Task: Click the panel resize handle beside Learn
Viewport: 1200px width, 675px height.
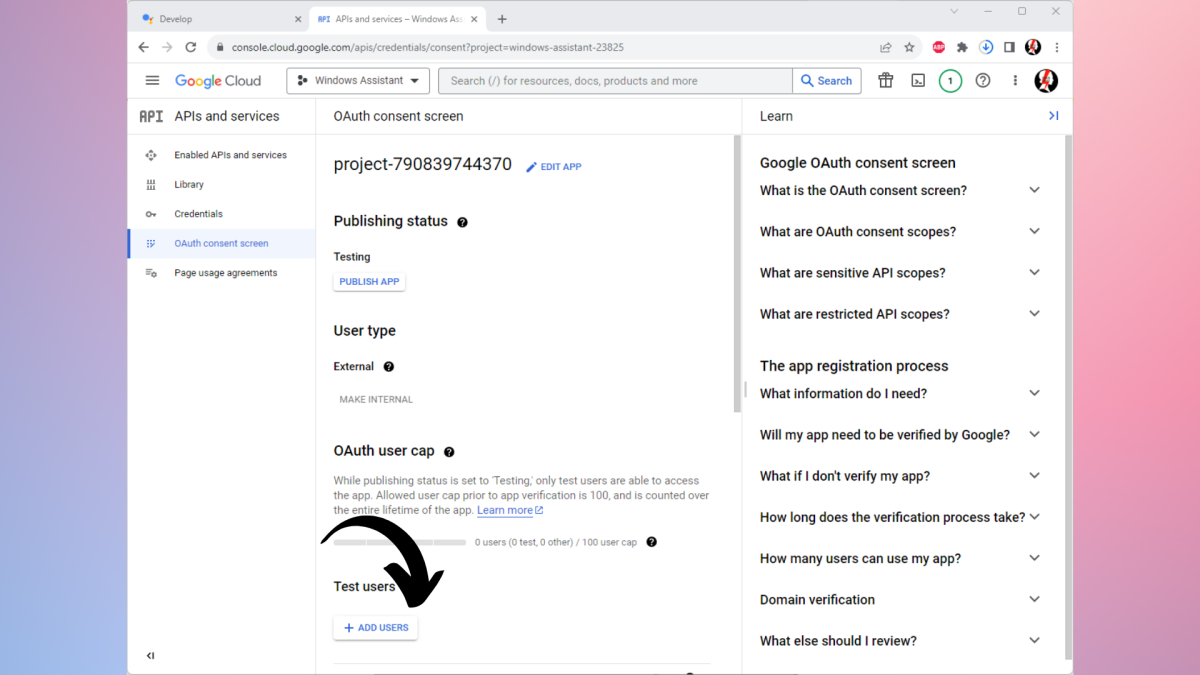Action: tap(745, 388)
